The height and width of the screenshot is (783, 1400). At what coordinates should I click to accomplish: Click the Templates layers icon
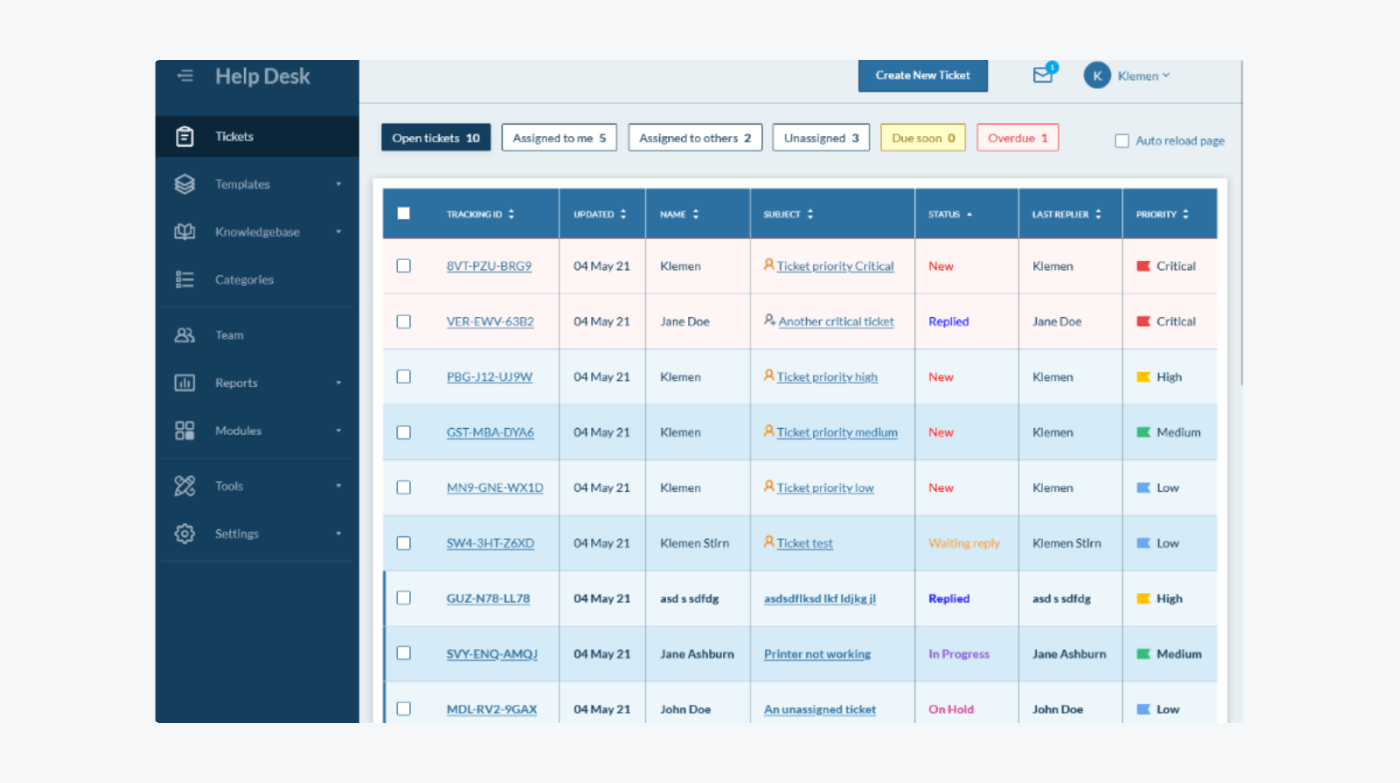click(185, 184)
